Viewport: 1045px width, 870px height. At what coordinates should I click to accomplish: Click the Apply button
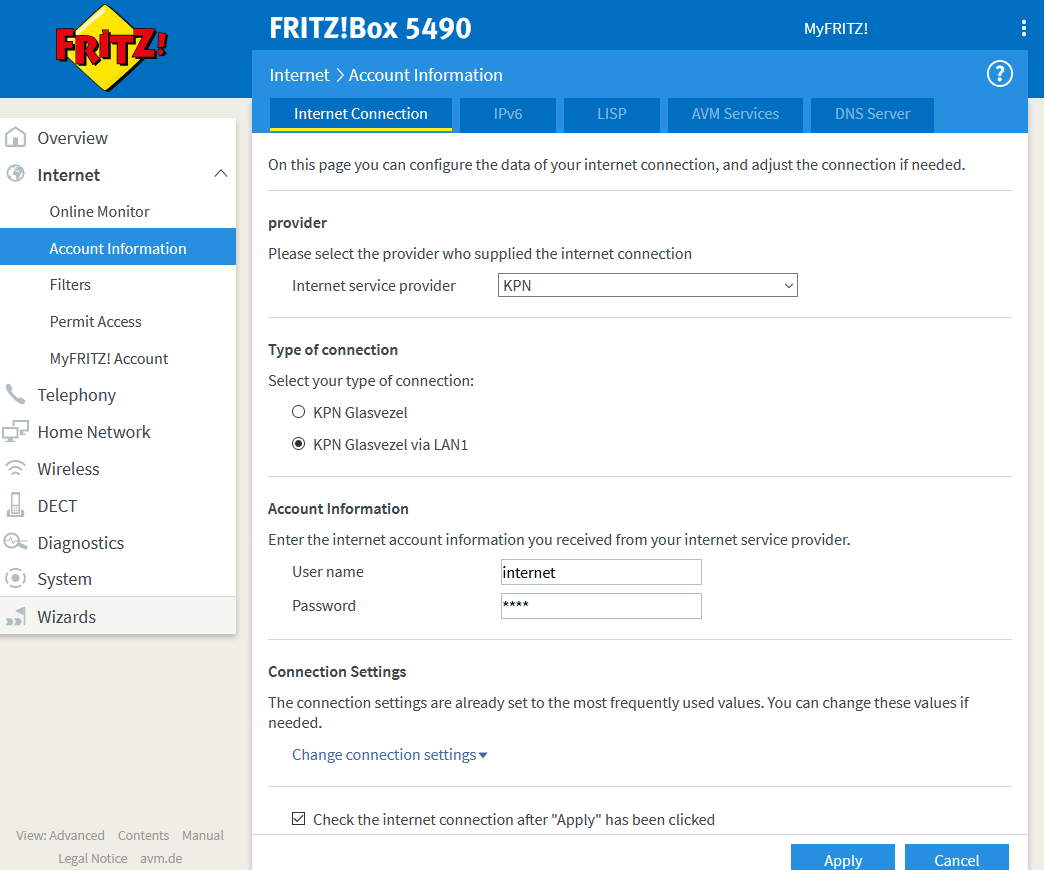(x=842, y=859)
